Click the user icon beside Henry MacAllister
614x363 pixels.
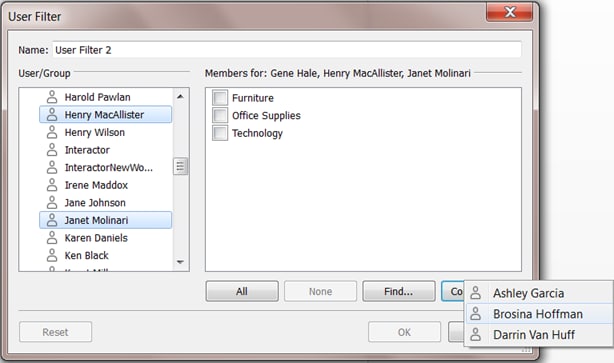[x=52, y=114]
